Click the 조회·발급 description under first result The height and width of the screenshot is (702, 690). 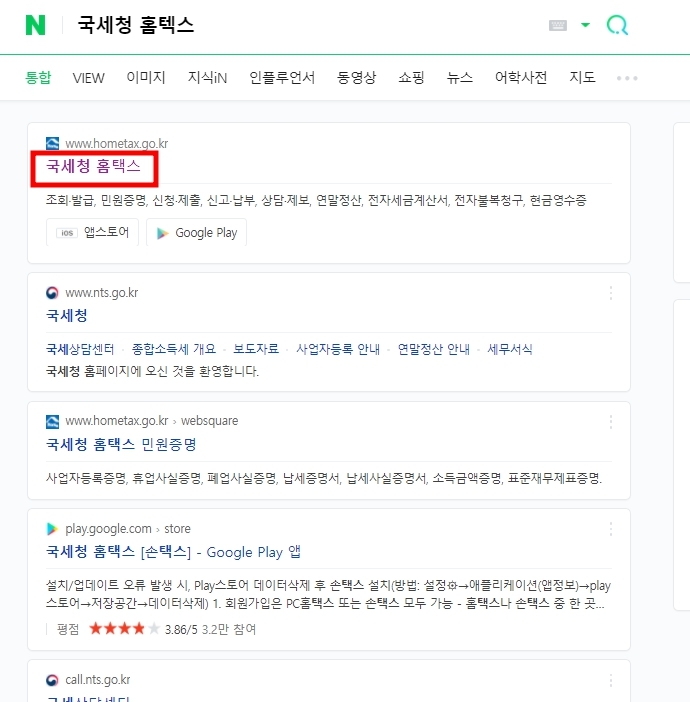point(316,200)
